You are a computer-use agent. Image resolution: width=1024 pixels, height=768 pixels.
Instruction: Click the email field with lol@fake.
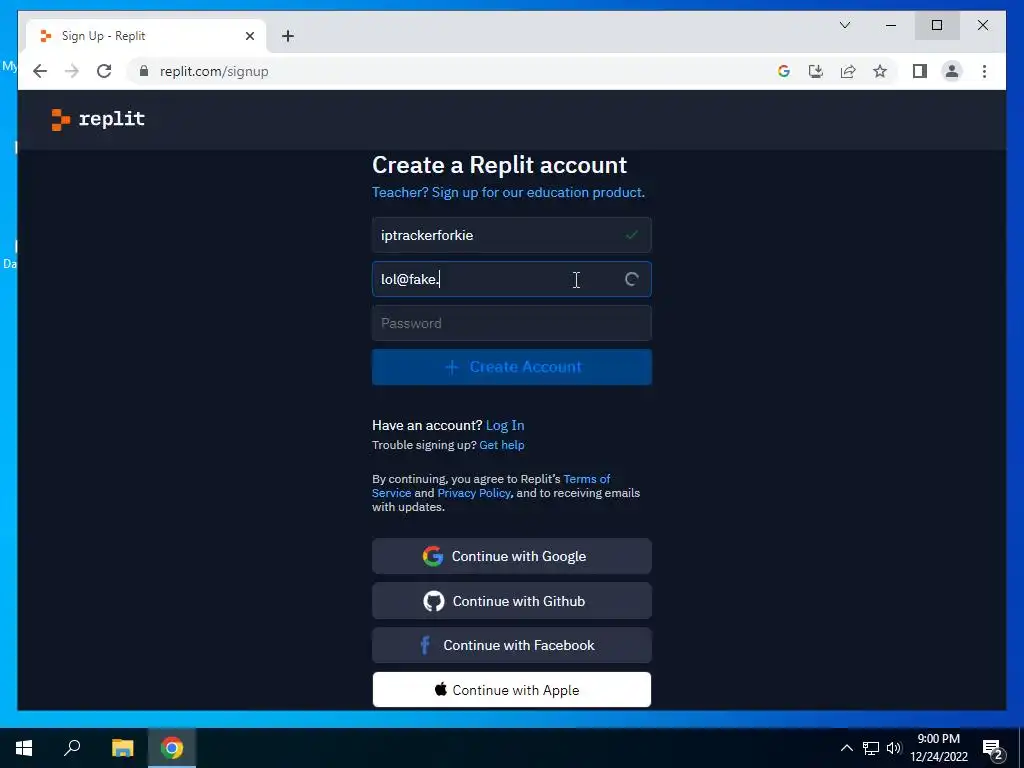click(511, 280)
